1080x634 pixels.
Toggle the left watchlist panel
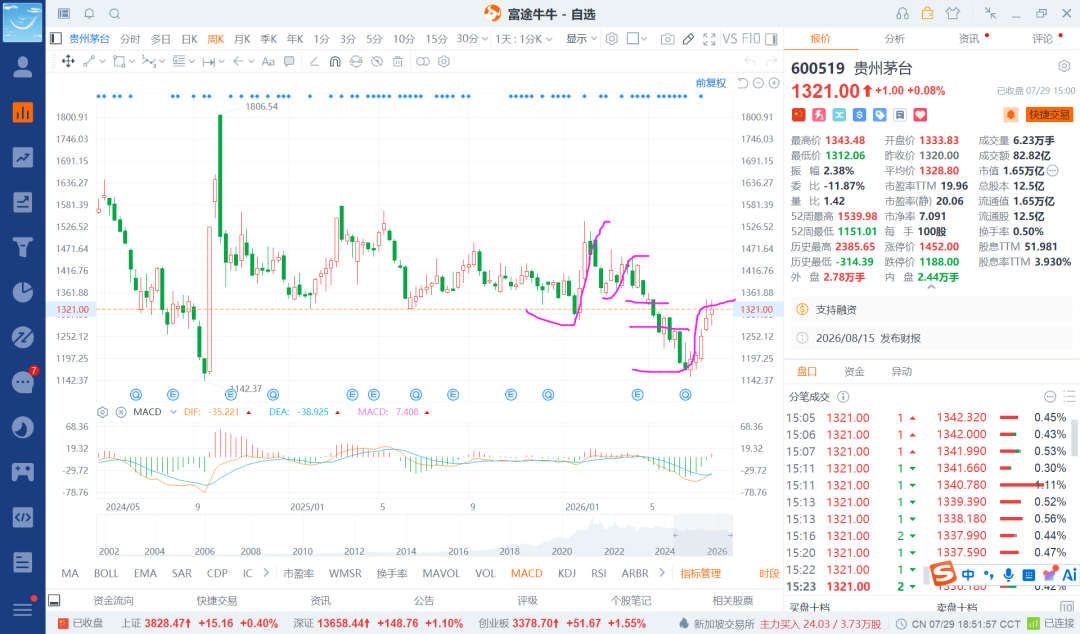pyautogui.click(x=56, y=39)
